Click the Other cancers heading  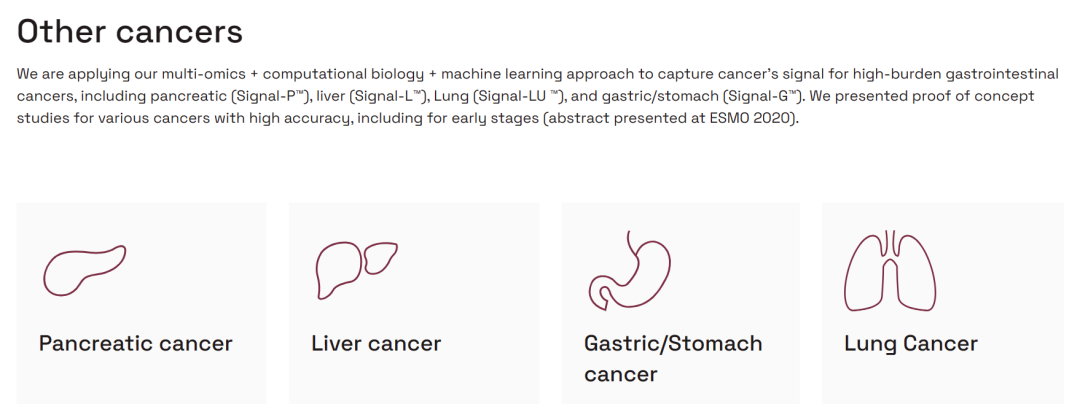pos(130,31)
